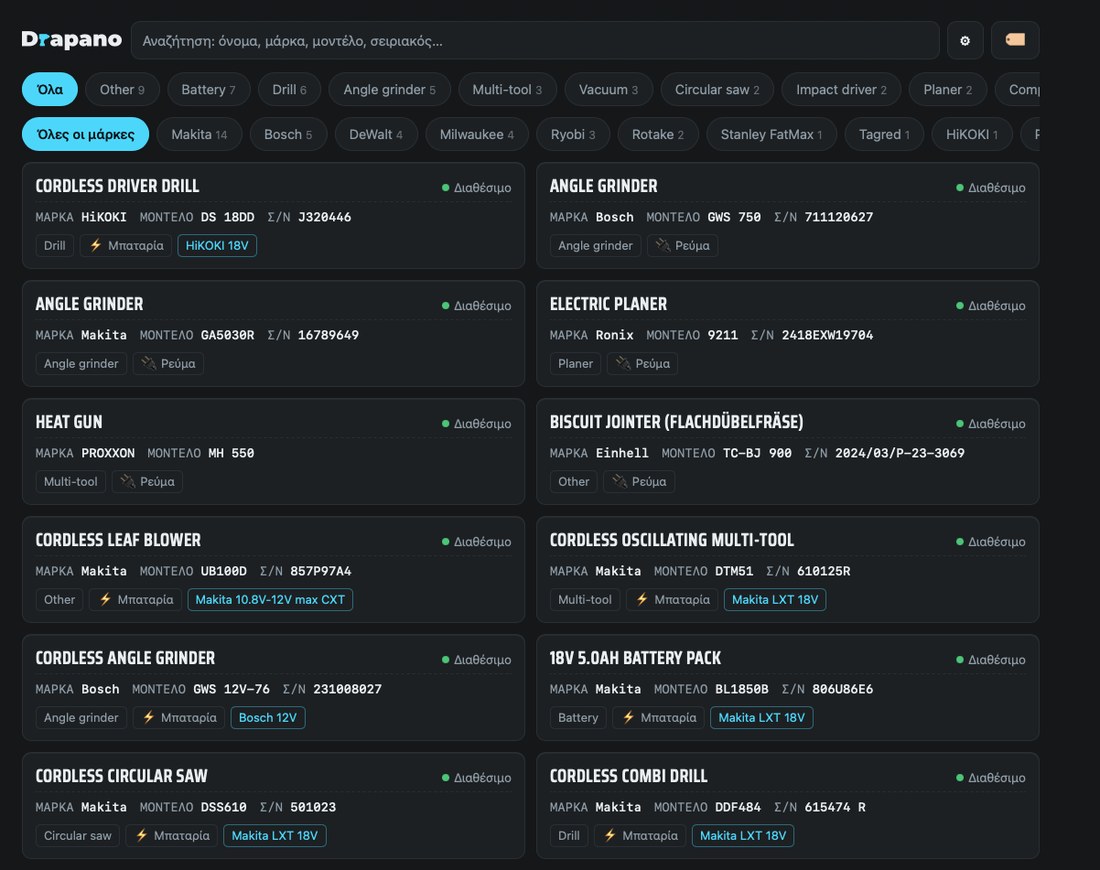The width and height of the screenshot is (1100, 870).
Task: Click Μπαταρία tag on Circular Saw card
Action: point(172,835)
